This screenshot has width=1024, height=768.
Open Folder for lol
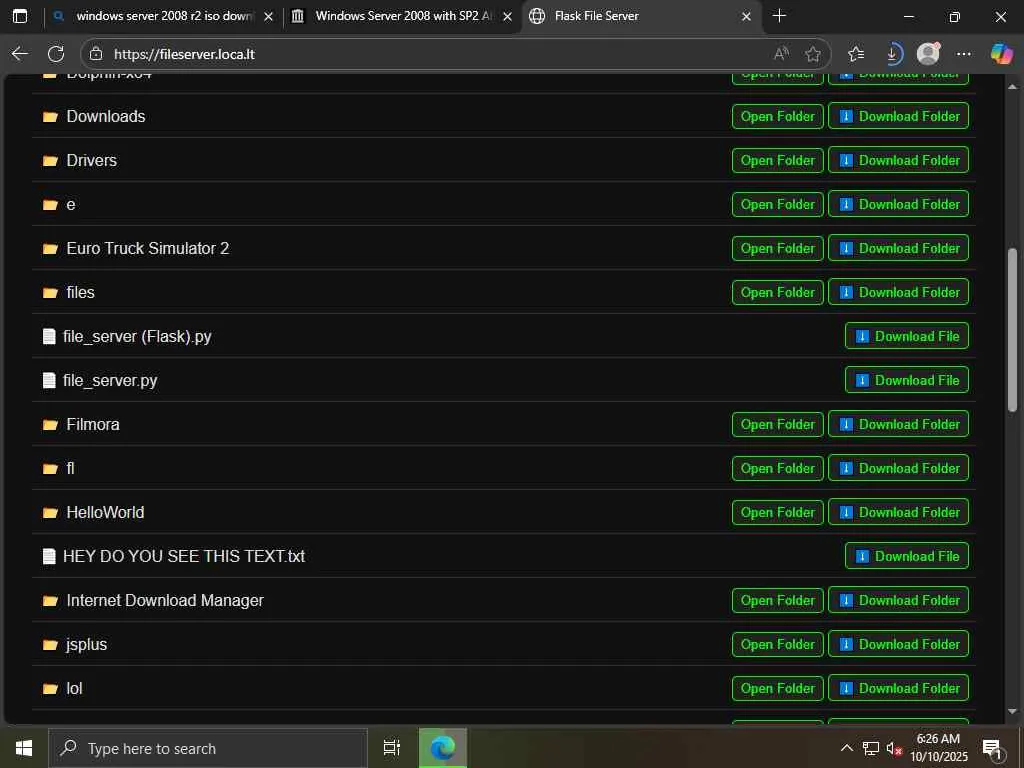pos(778,688)
